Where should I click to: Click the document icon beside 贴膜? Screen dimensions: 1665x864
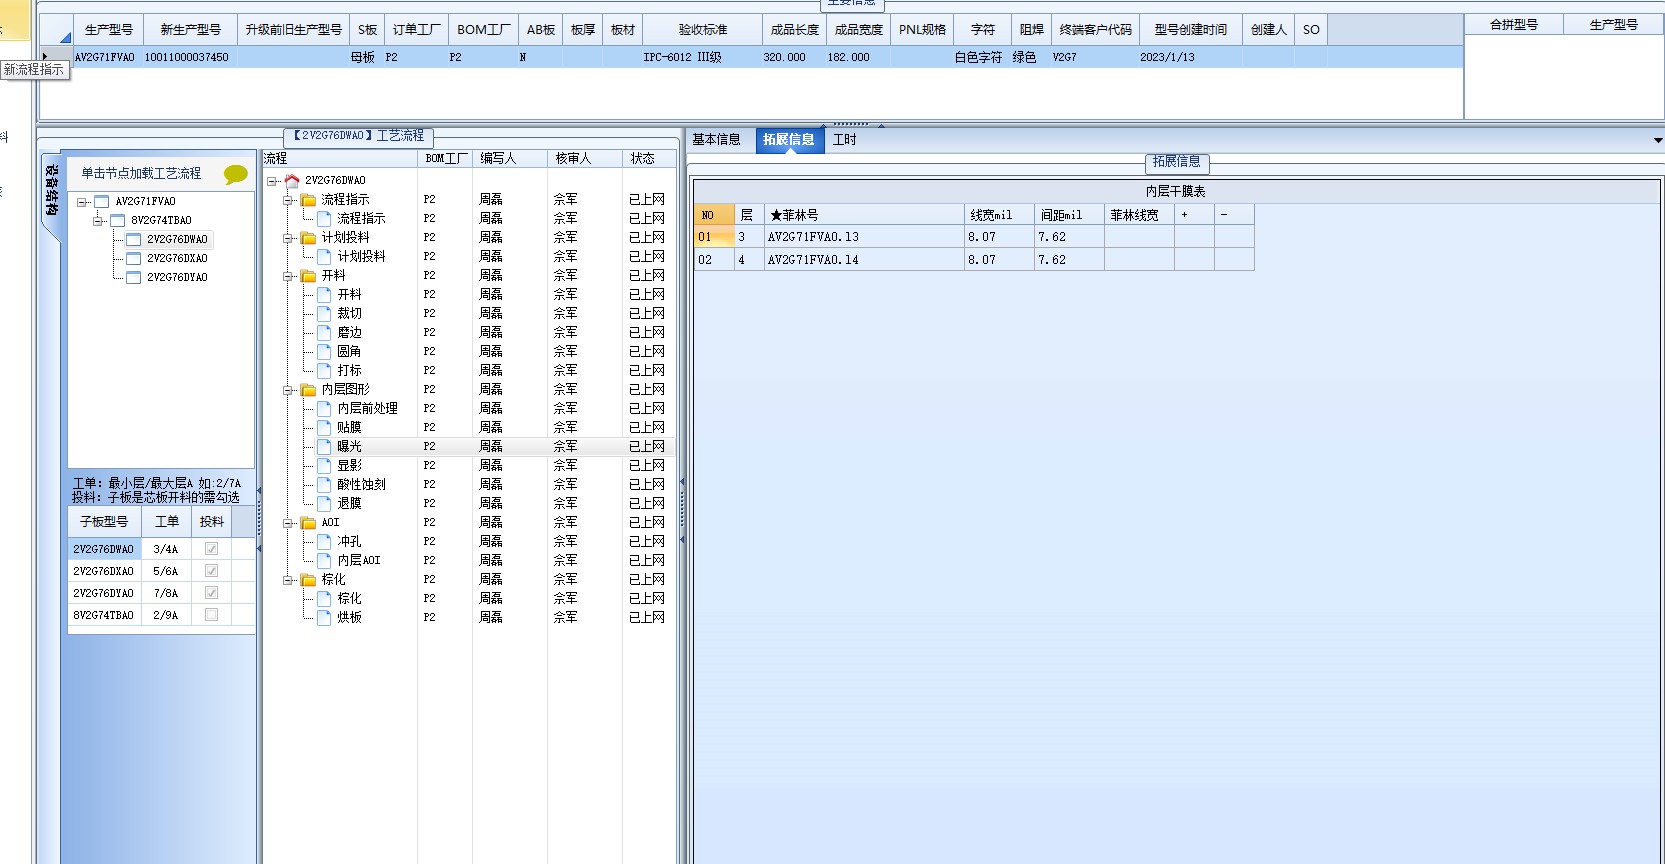tap(324, 428)
